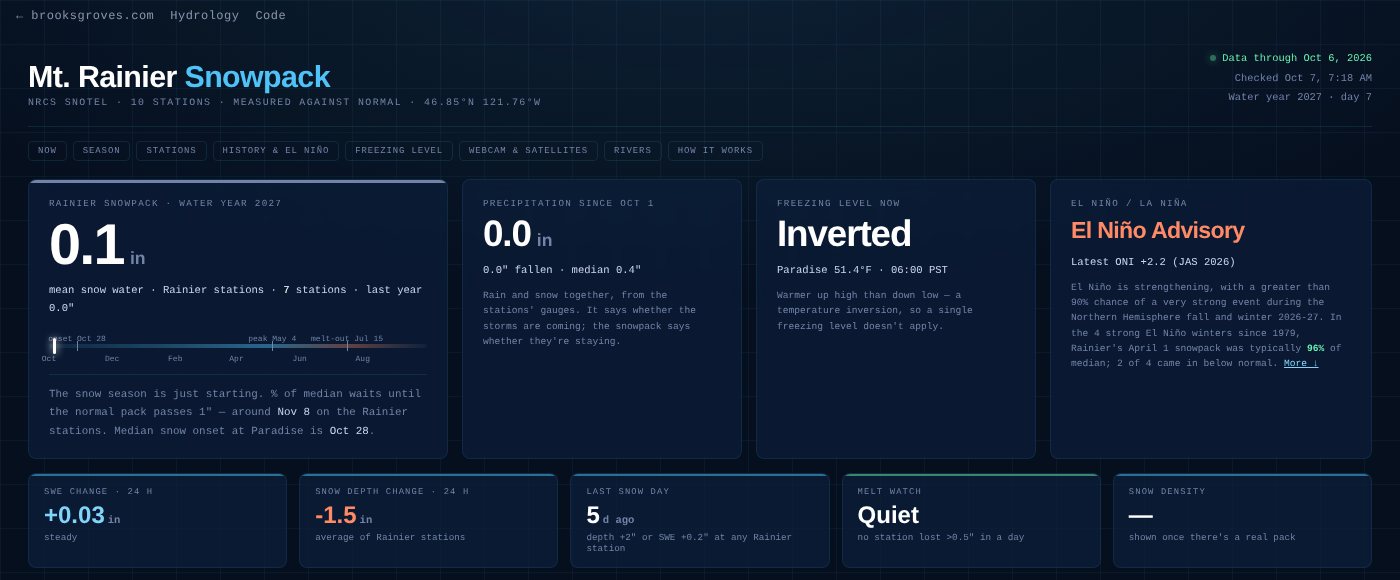Screen dimensions: 1400x580
Task: Open the STATIONS tab
Action: pyautogui.click(x=171, y=151)
